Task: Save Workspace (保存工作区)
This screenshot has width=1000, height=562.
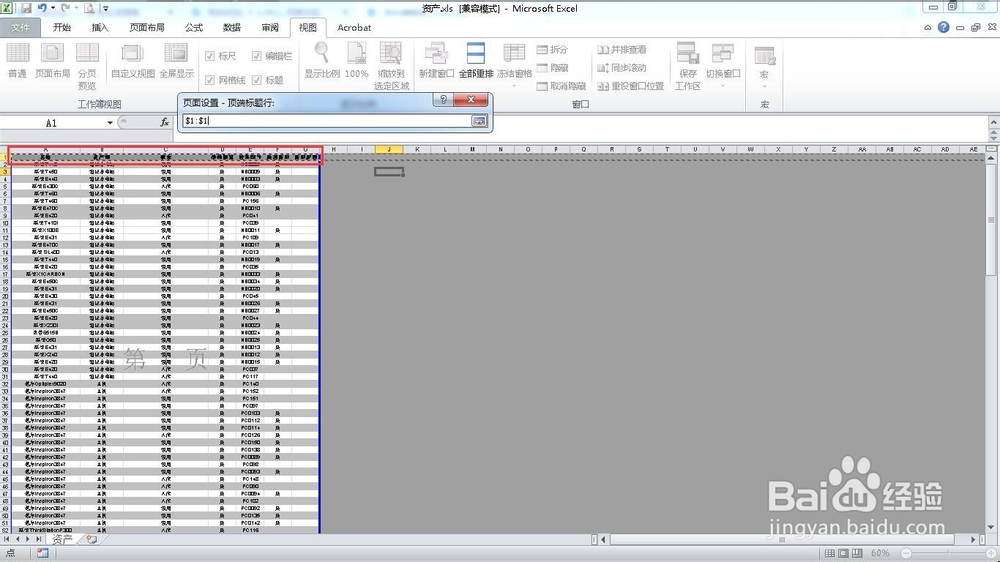Action: pyautogui.click(x=688, y=66)
